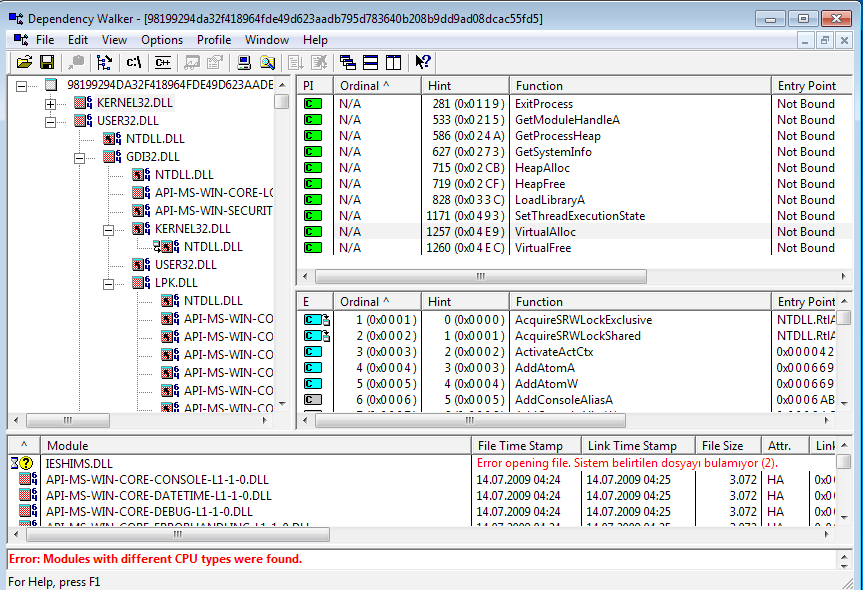Select API-MS-WIN-CORE-DEBUG-L1-1-0.DLL module row
Screen dimensions: 864x590
tap(422, 511)
